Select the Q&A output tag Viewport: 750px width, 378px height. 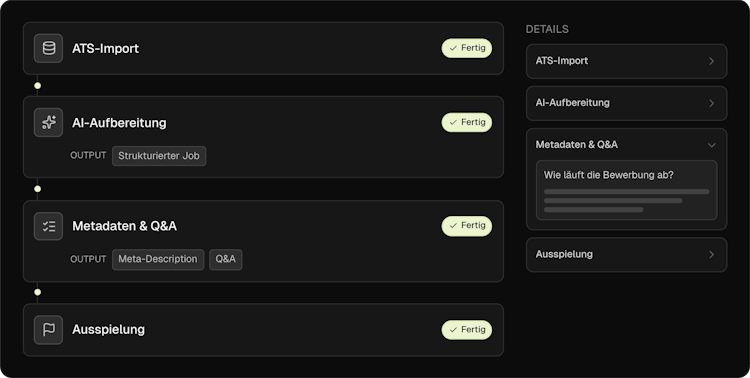[x=226, y=259]
